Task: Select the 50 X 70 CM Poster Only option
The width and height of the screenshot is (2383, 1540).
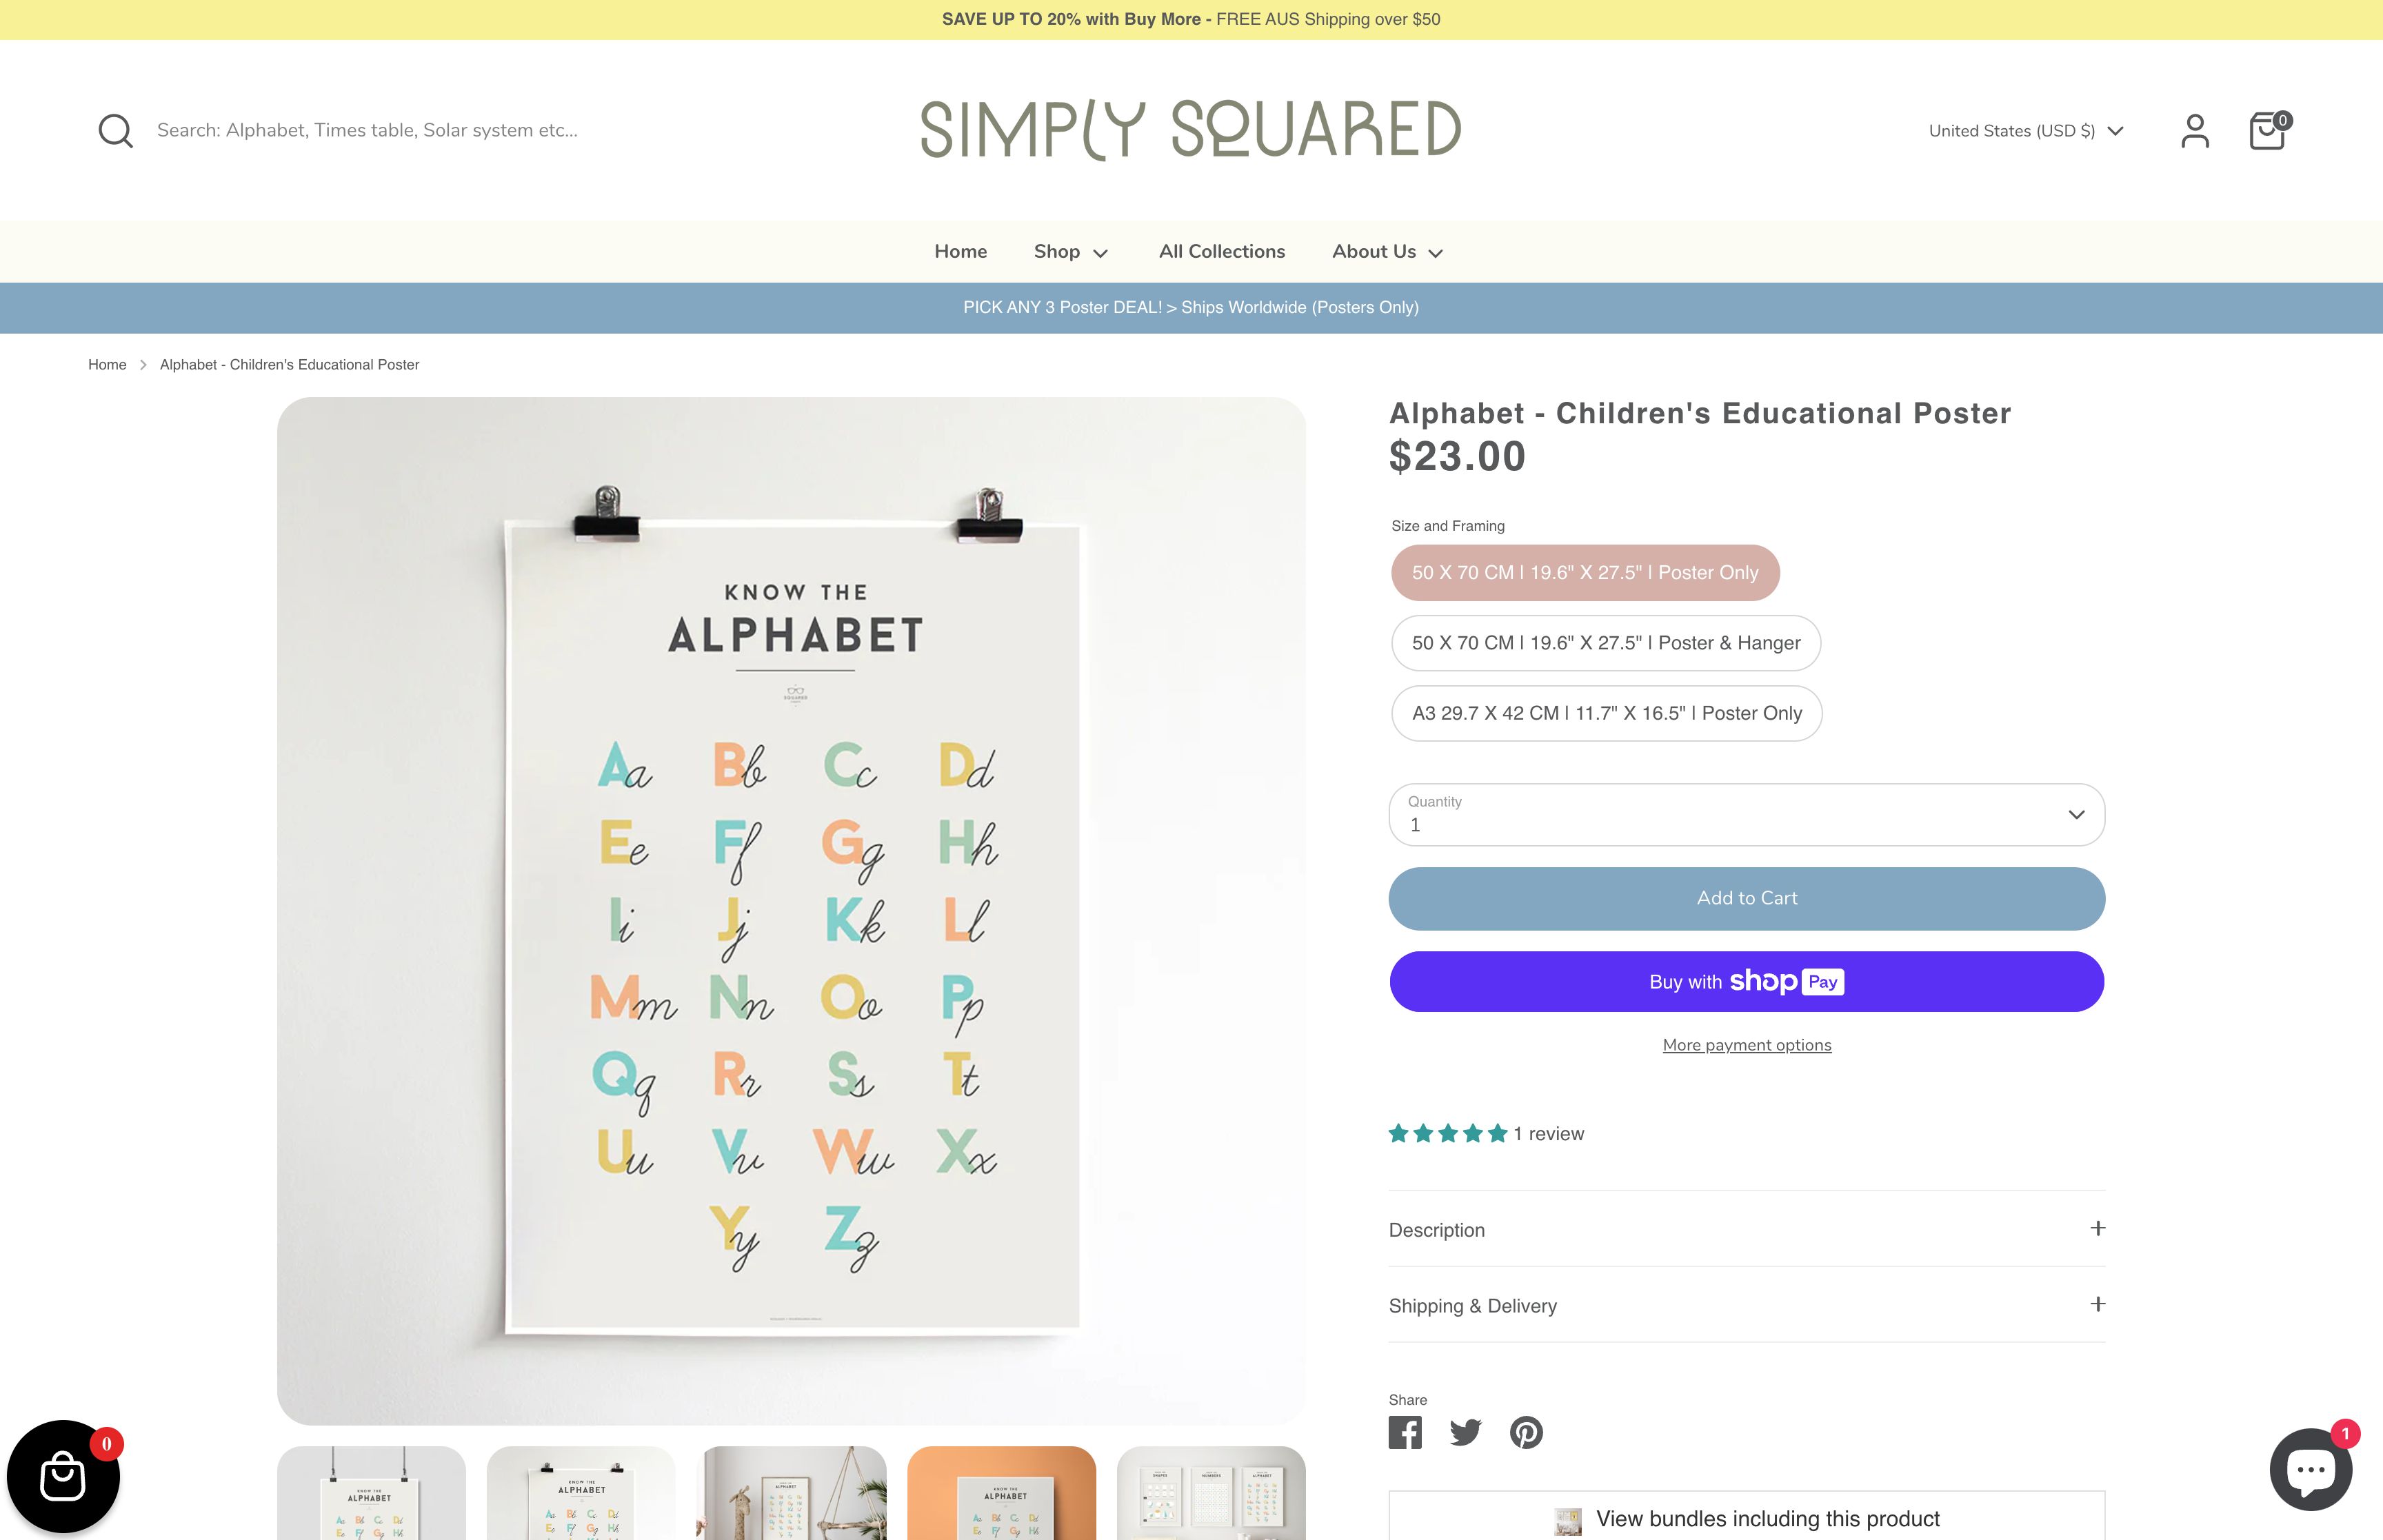Action: [1585, 573]
